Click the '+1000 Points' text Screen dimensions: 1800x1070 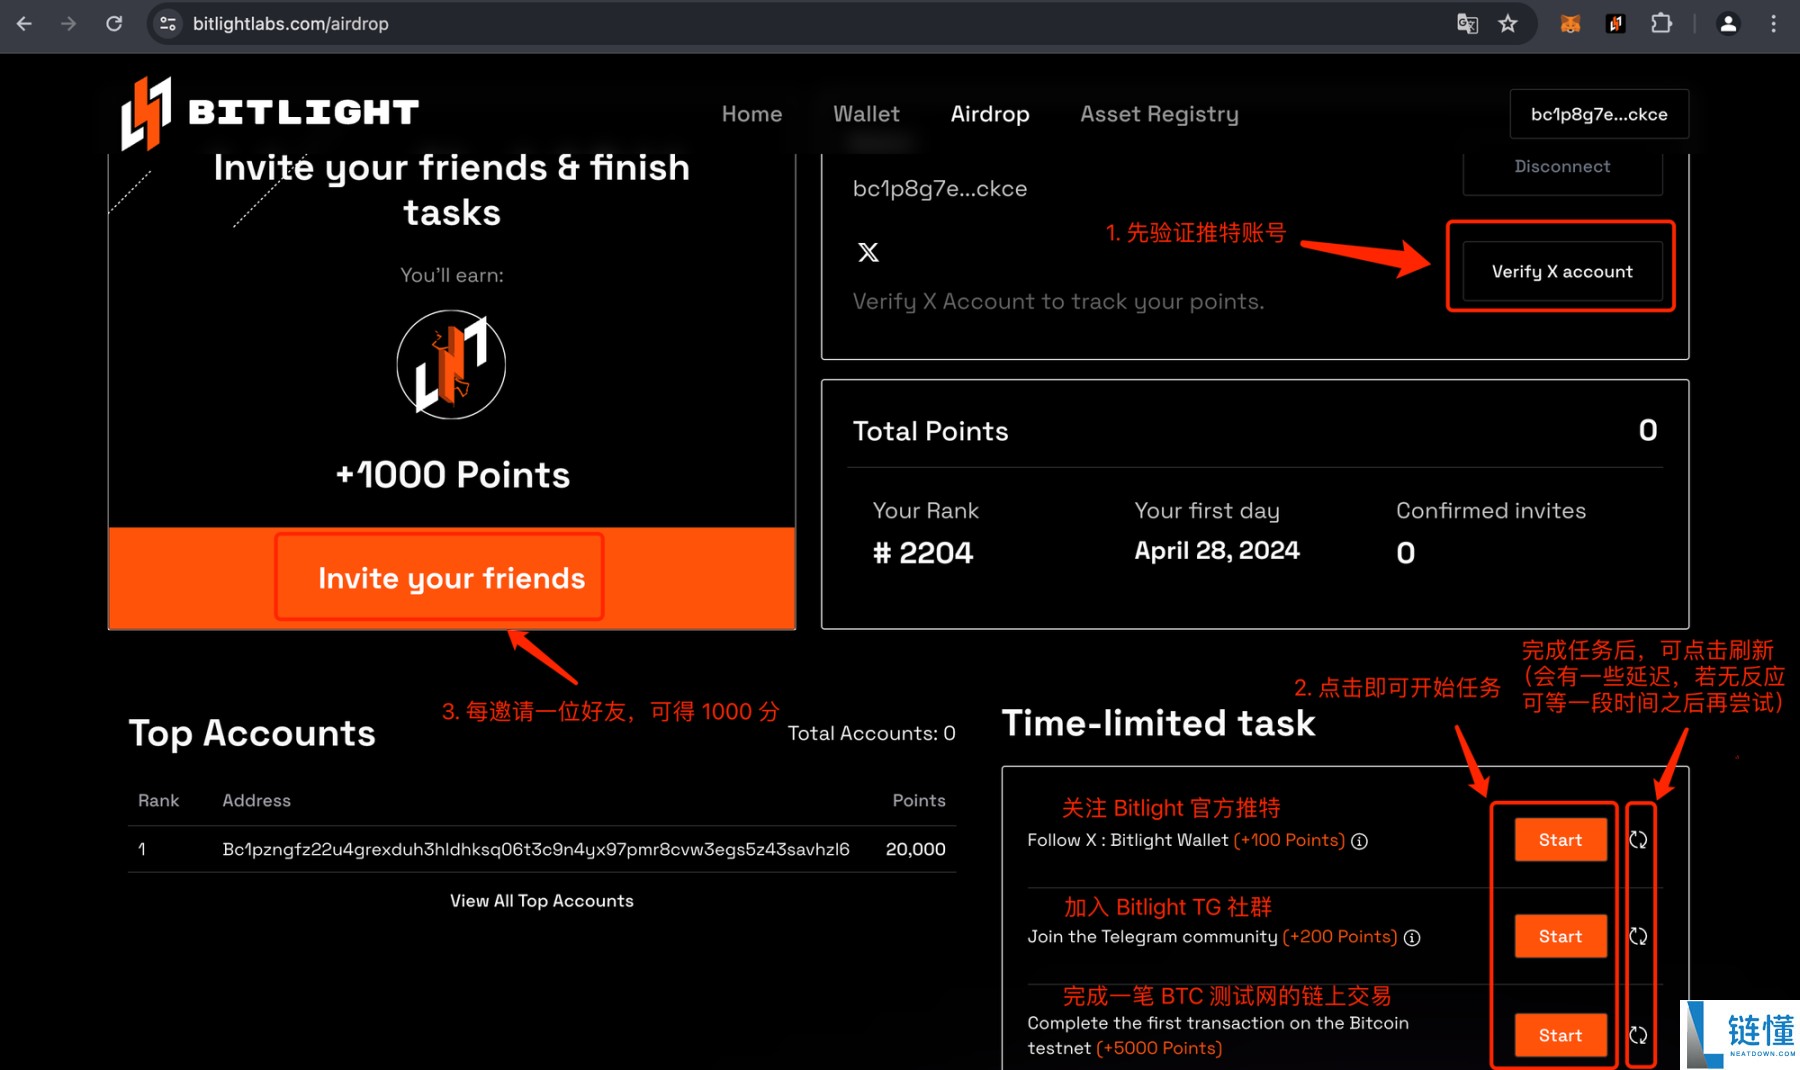click(x=452, y=475)
